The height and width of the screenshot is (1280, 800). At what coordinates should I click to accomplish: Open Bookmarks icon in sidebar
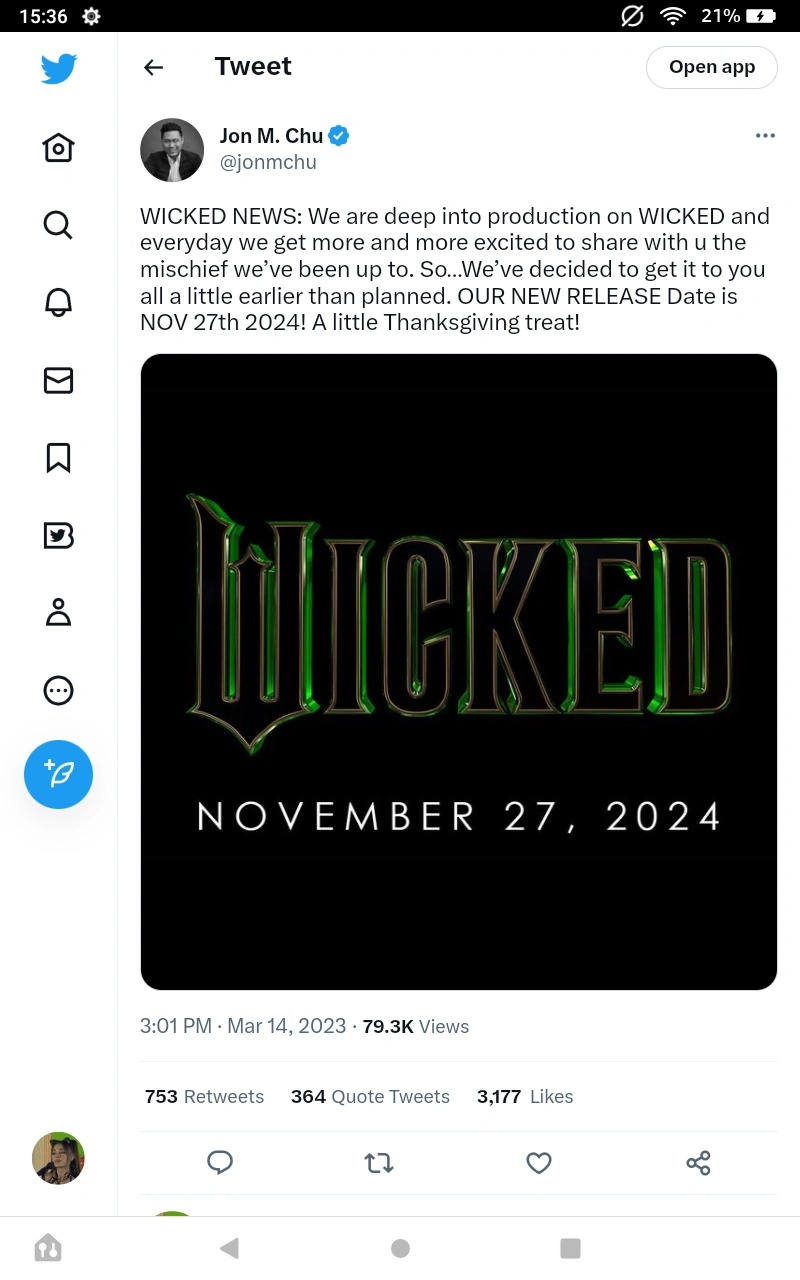58,458
